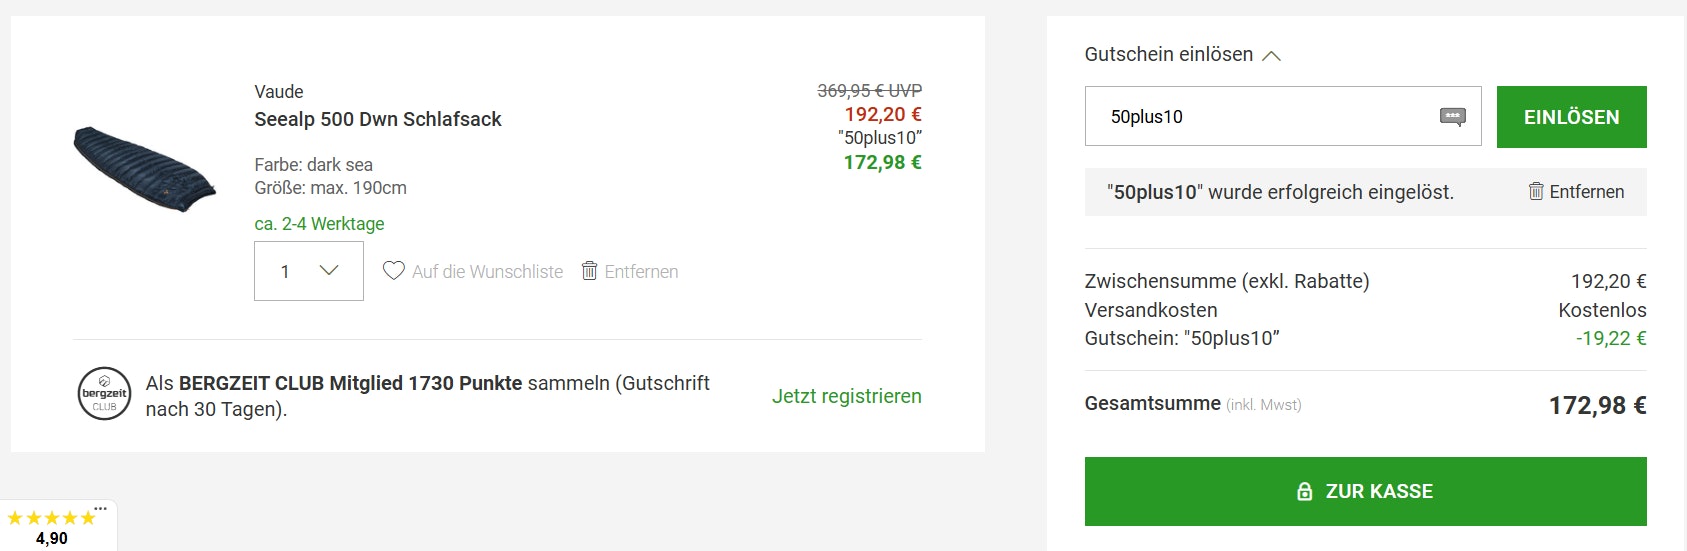Click the lock icon on Zur Kasse
The width and height of the screenshot is (1687, 551).
pos(1304,491)
